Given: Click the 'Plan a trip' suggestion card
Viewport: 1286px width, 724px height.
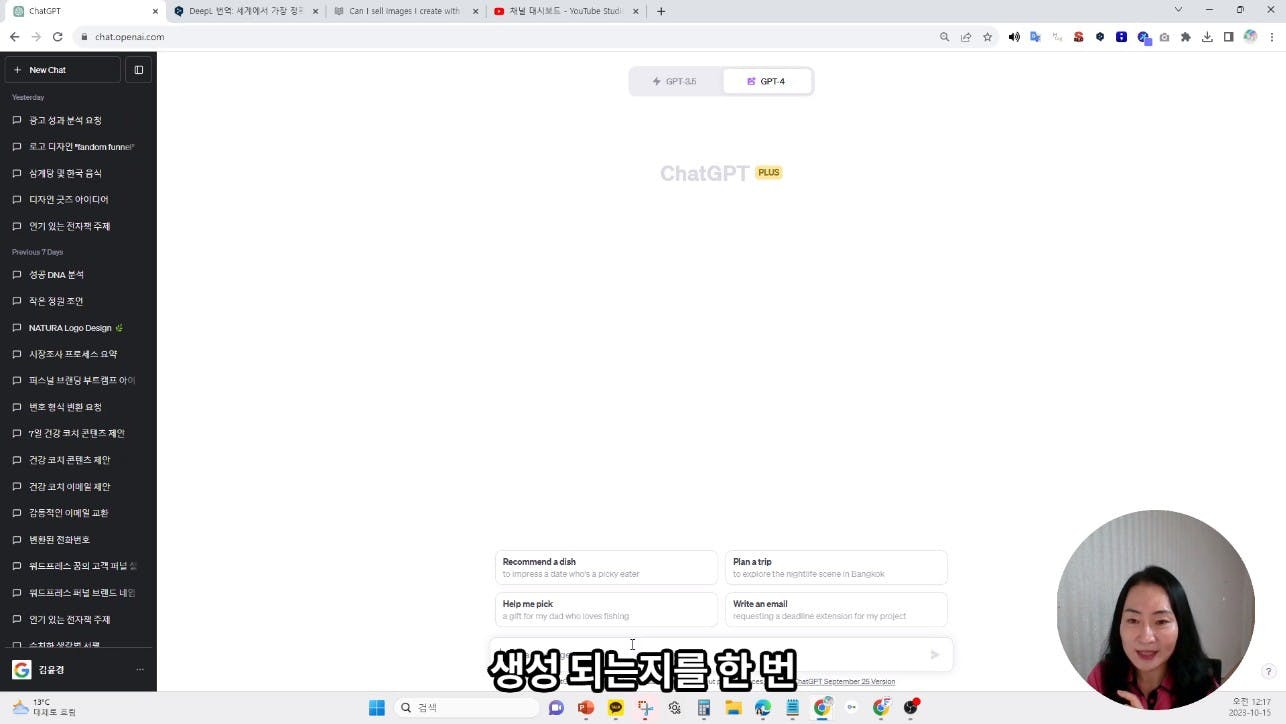Looking at the screenshot, I should pos(836,568).
